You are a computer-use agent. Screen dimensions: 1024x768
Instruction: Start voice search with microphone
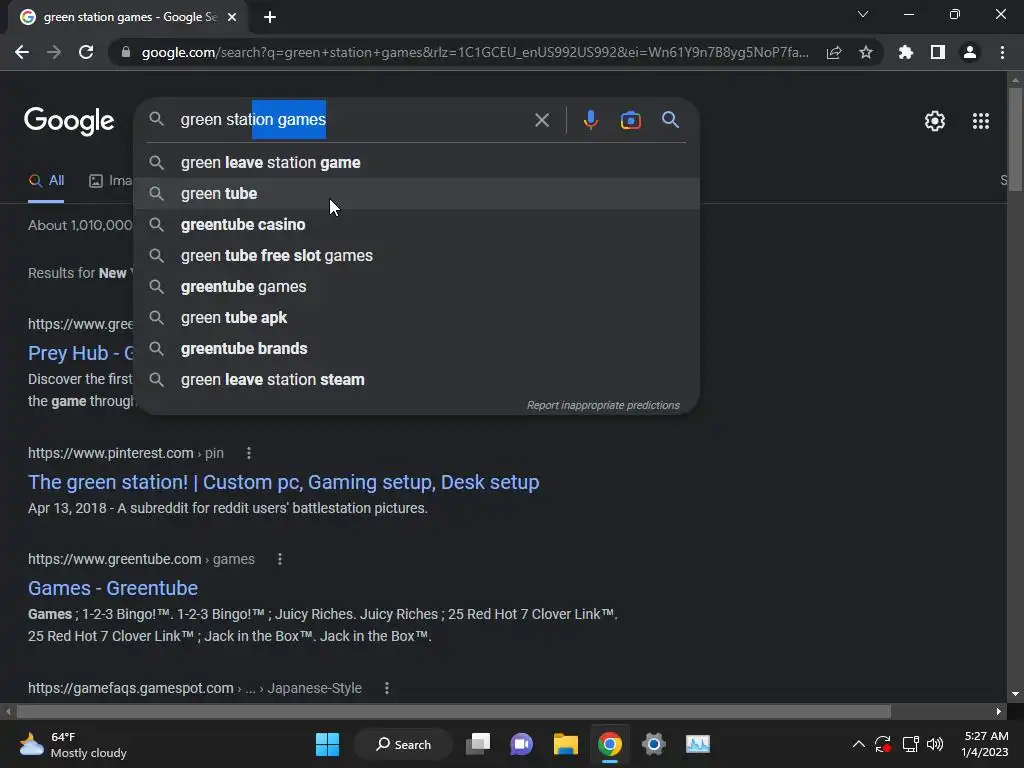click(590, 120)
